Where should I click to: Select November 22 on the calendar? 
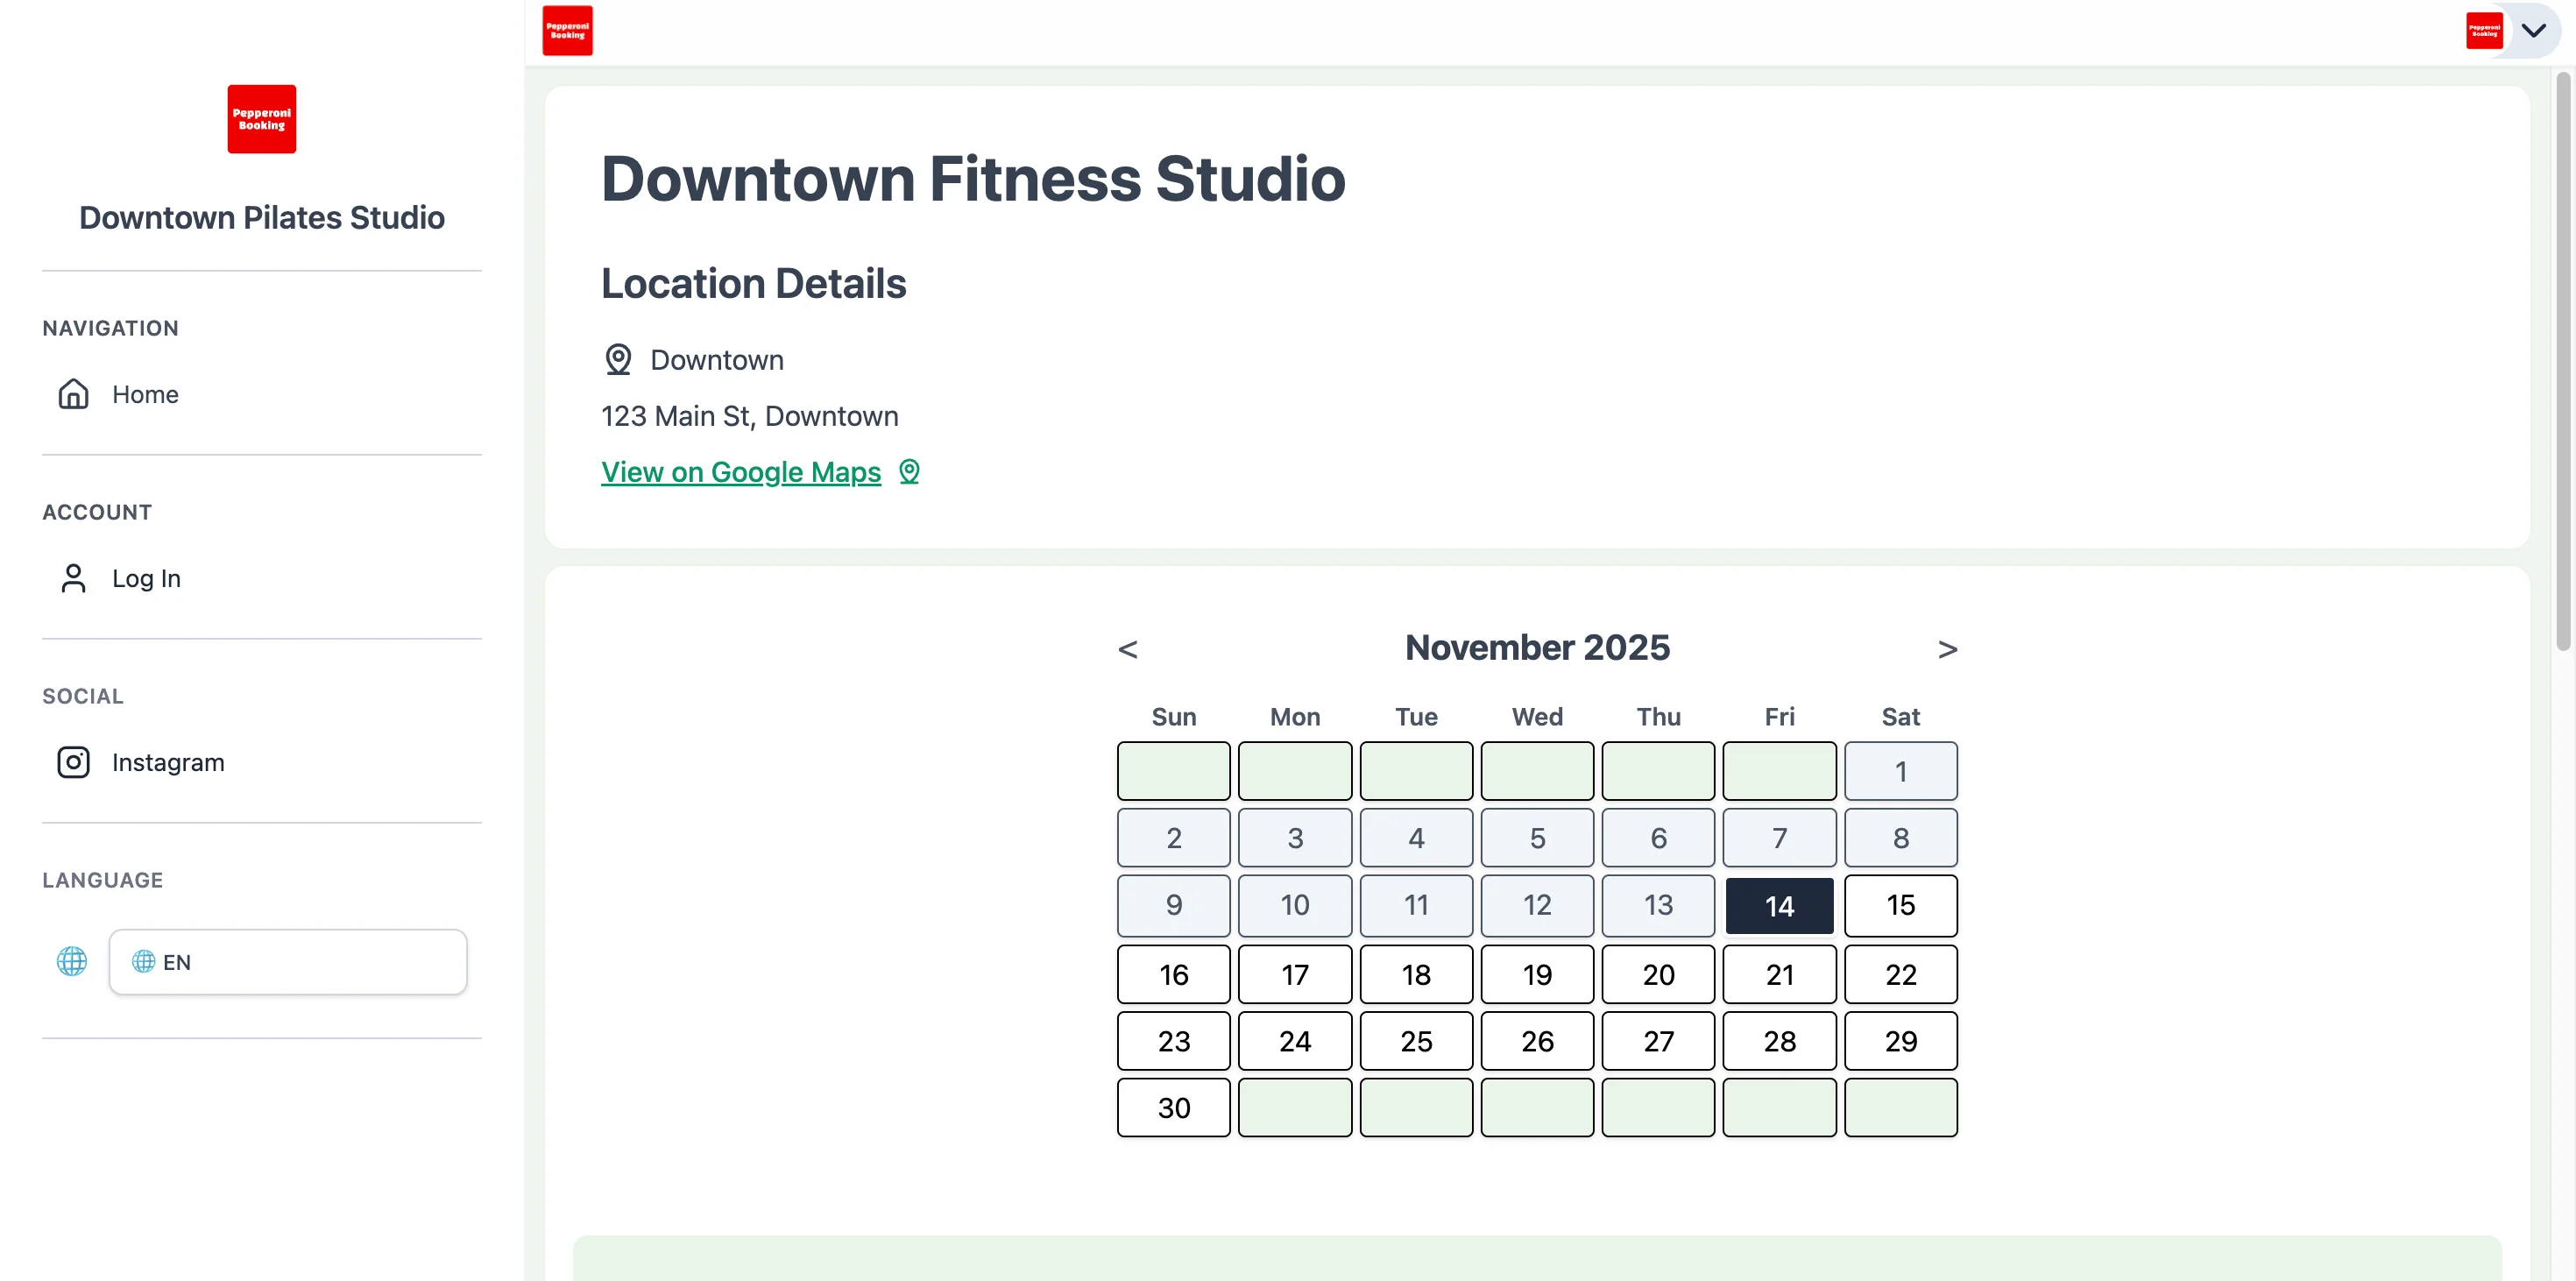pyautogui.click(x=1900, y=973)
